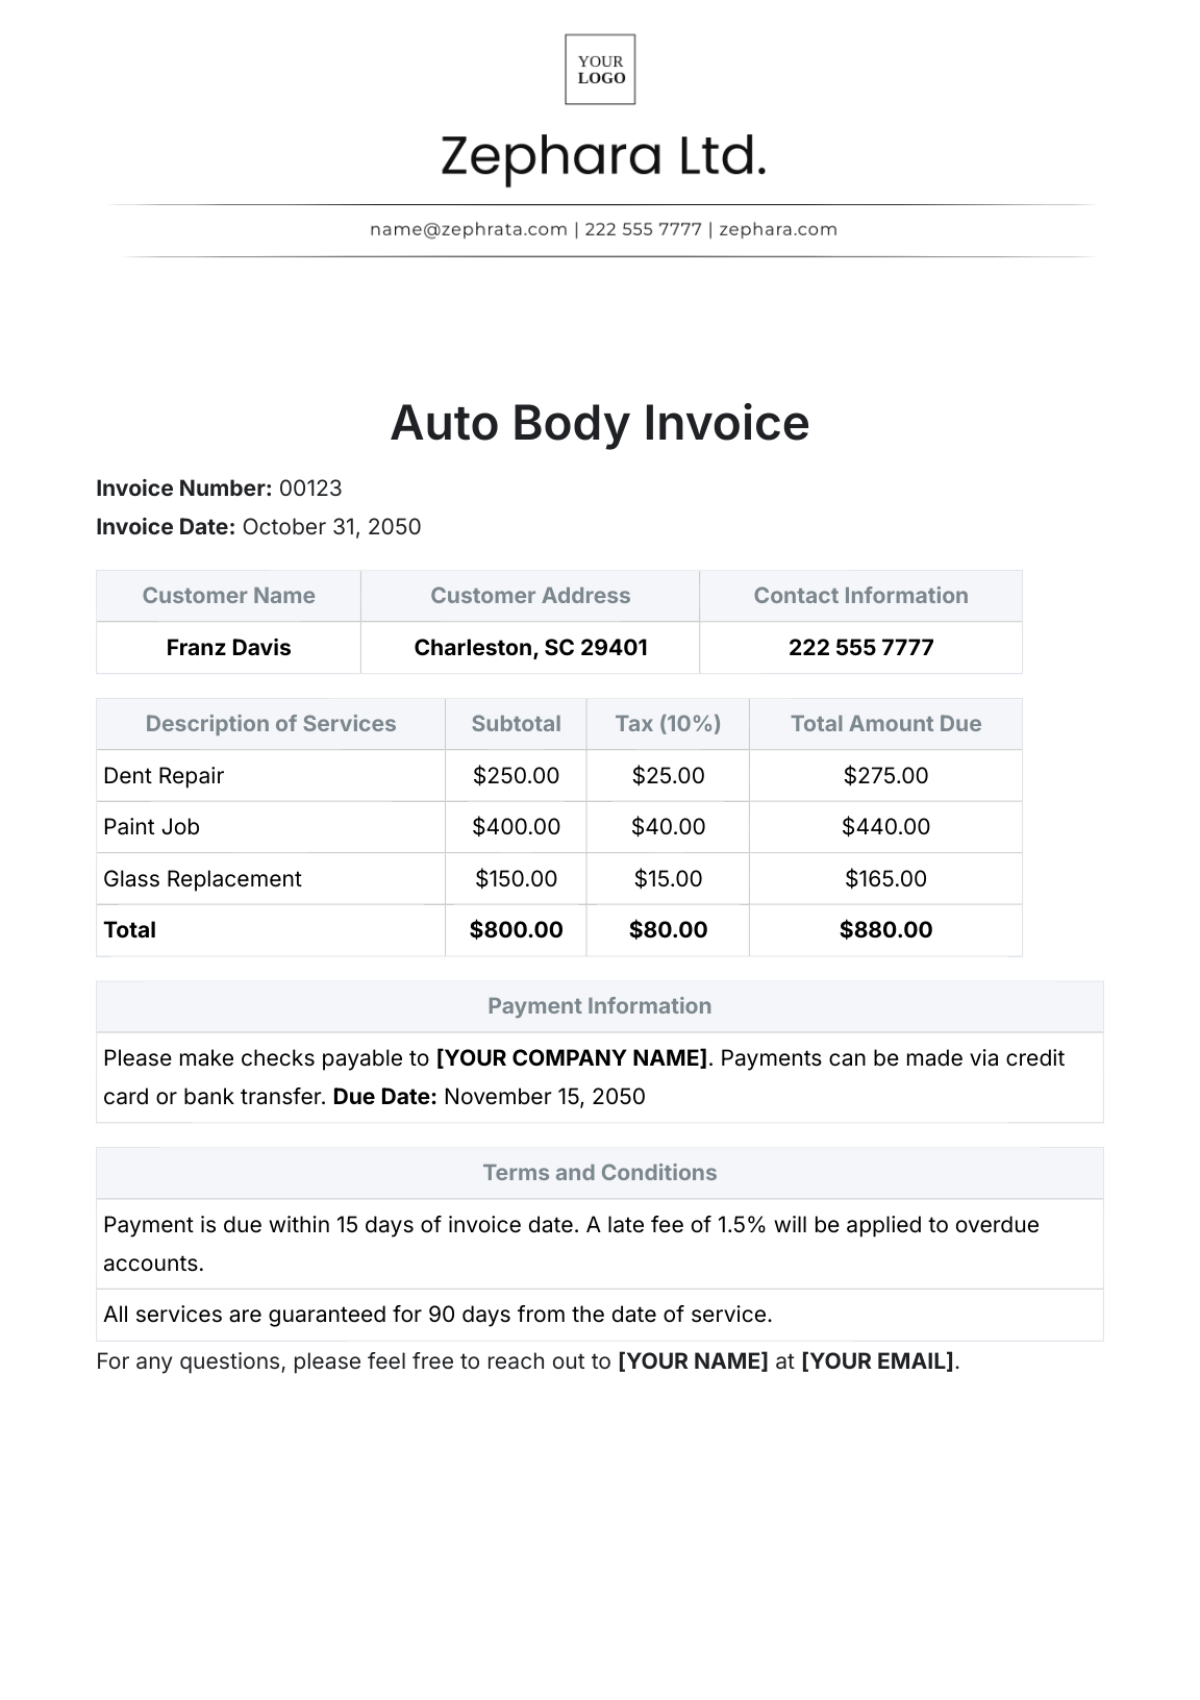
Task: Click the Subtotal column header
Action: click(516, 724)
